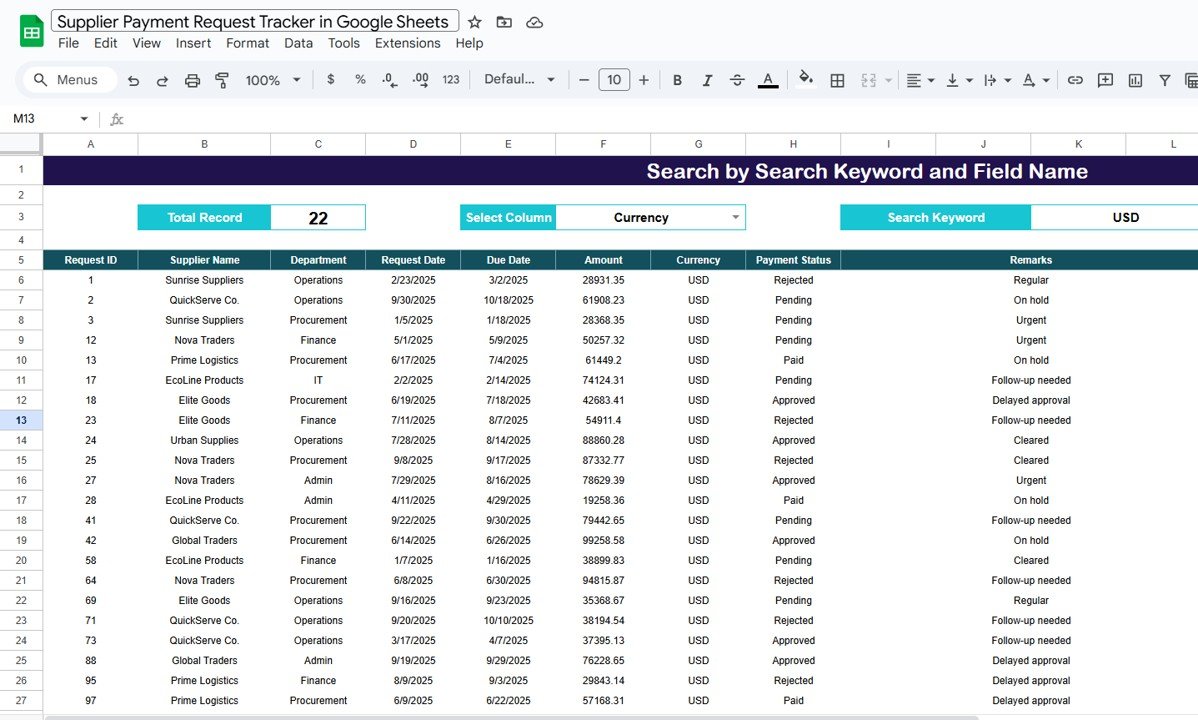Open the Extensions menu
This screenshot has height=720, width=1198.
(407, 43)
